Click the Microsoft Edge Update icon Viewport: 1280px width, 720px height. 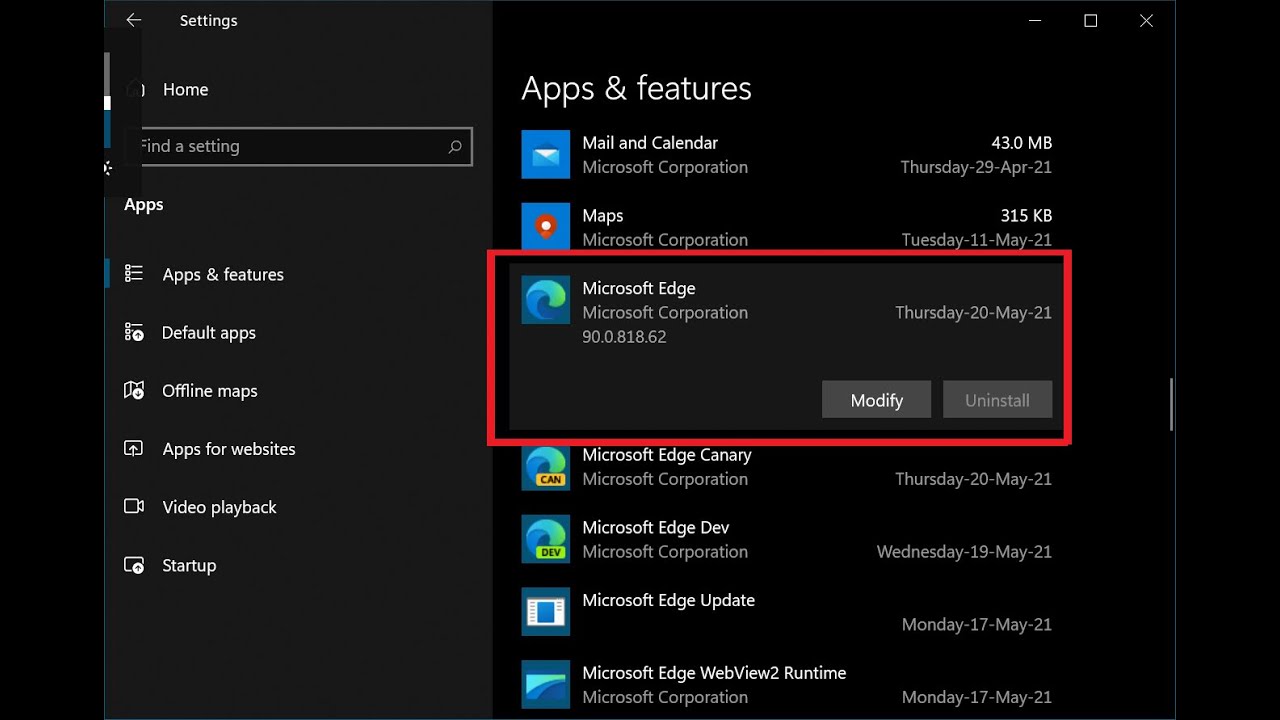pos(546,612)
